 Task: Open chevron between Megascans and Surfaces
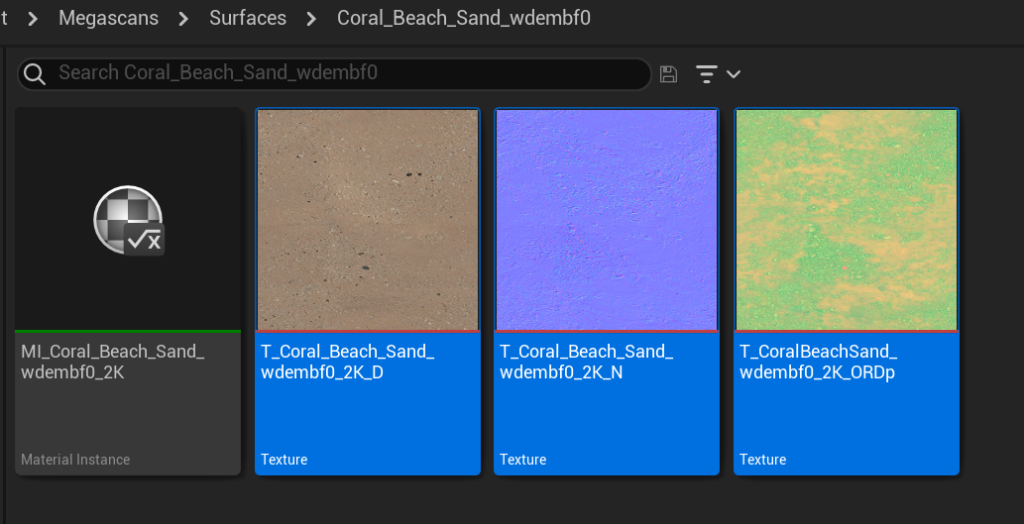point(184,18)
